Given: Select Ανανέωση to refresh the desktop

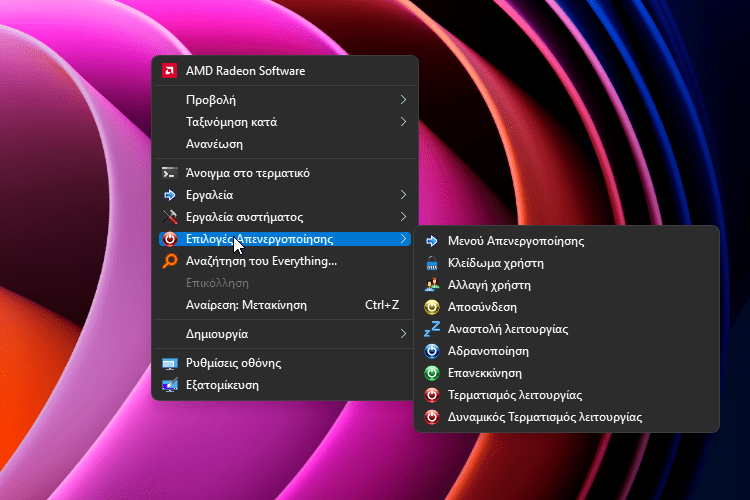Looking at the screenshot, I should click(285, 144).
